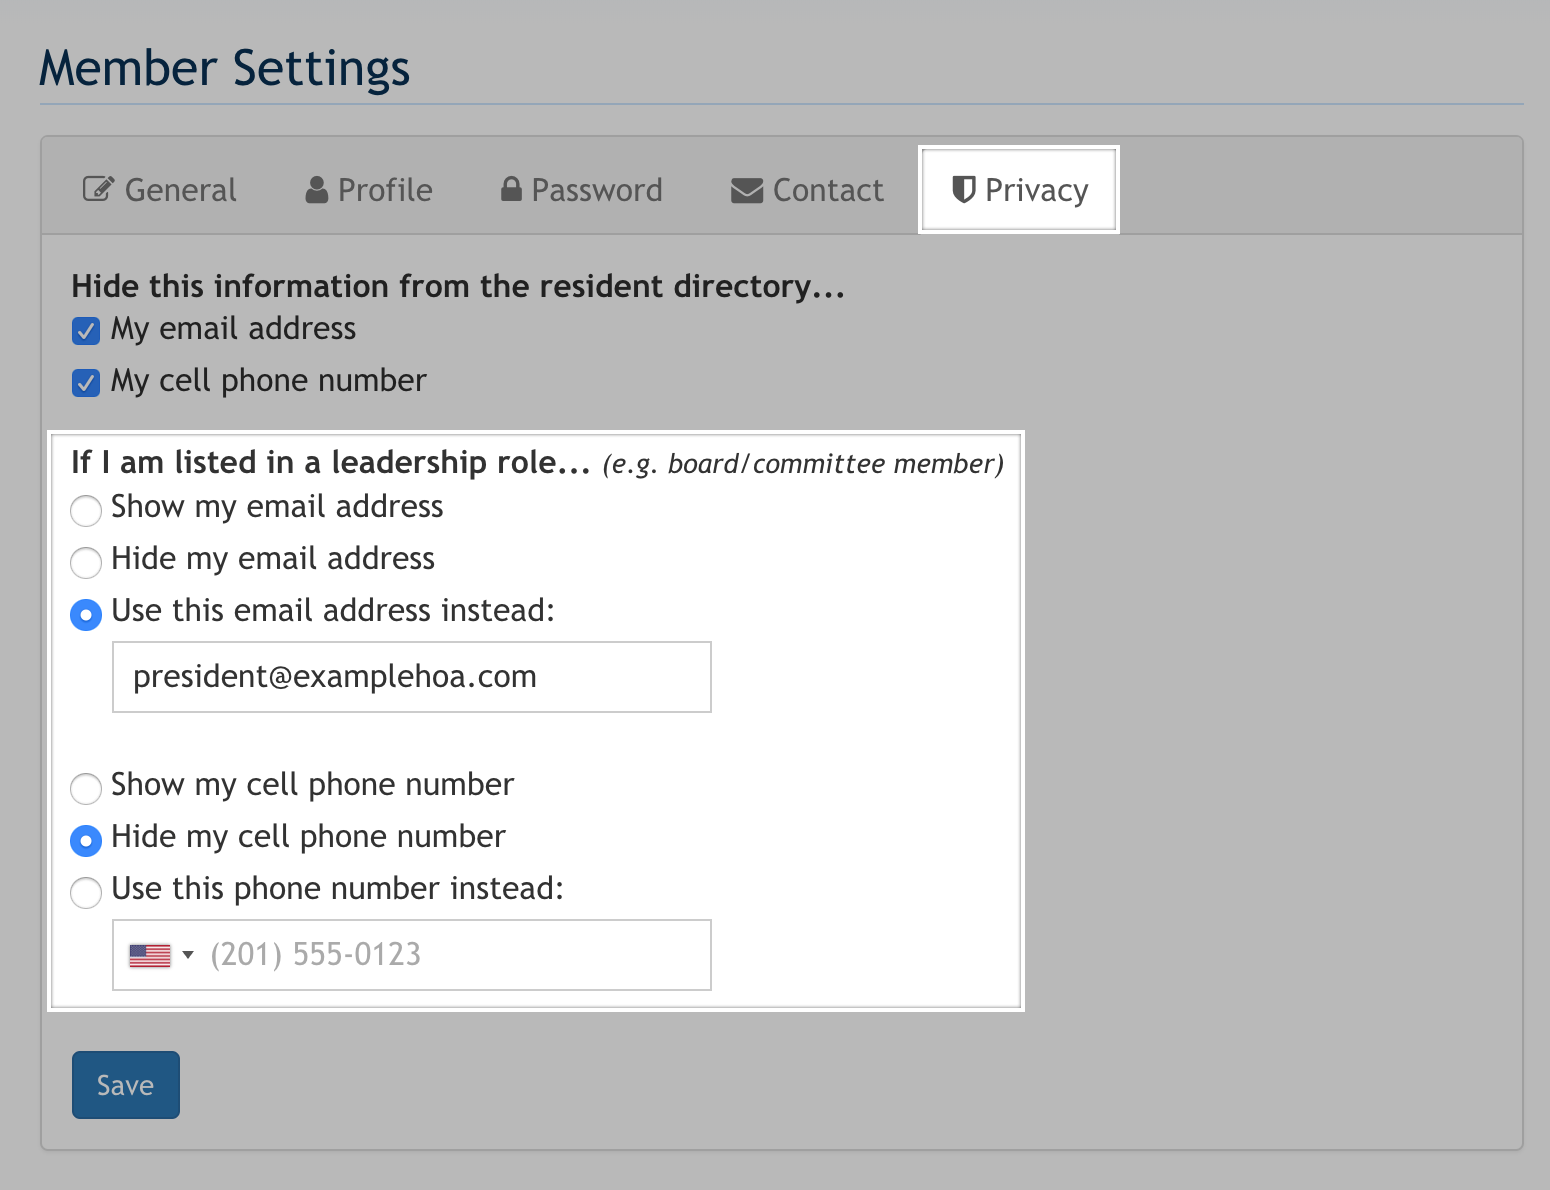Uncheck the My cell phone number checkbox

[86, 383]
